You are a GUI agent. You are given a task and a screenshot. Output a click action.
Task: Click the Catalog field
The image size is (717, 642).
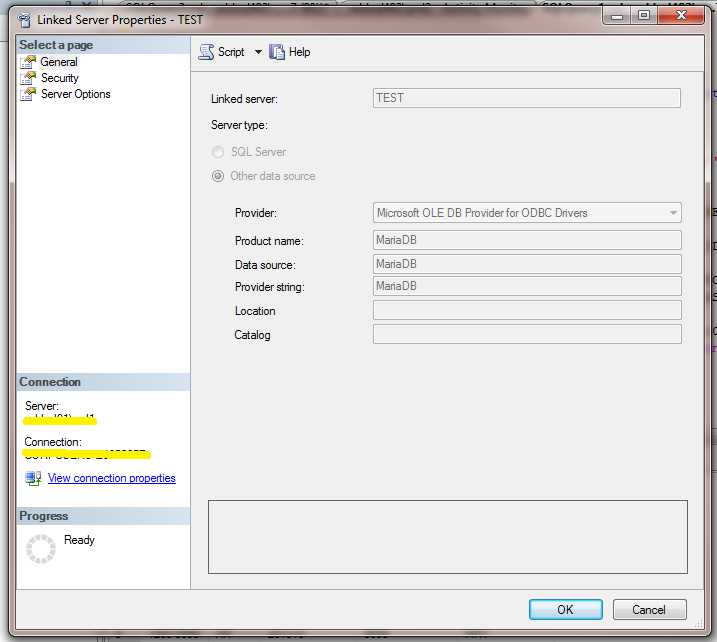point(527,334)
